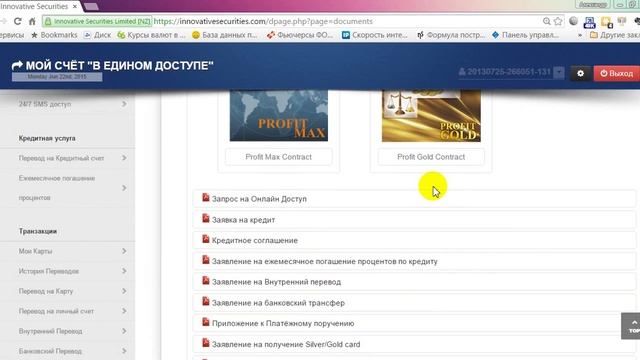Close the Innovative Securities browser tab
The image size is (640, 360).
click(75, 7)
